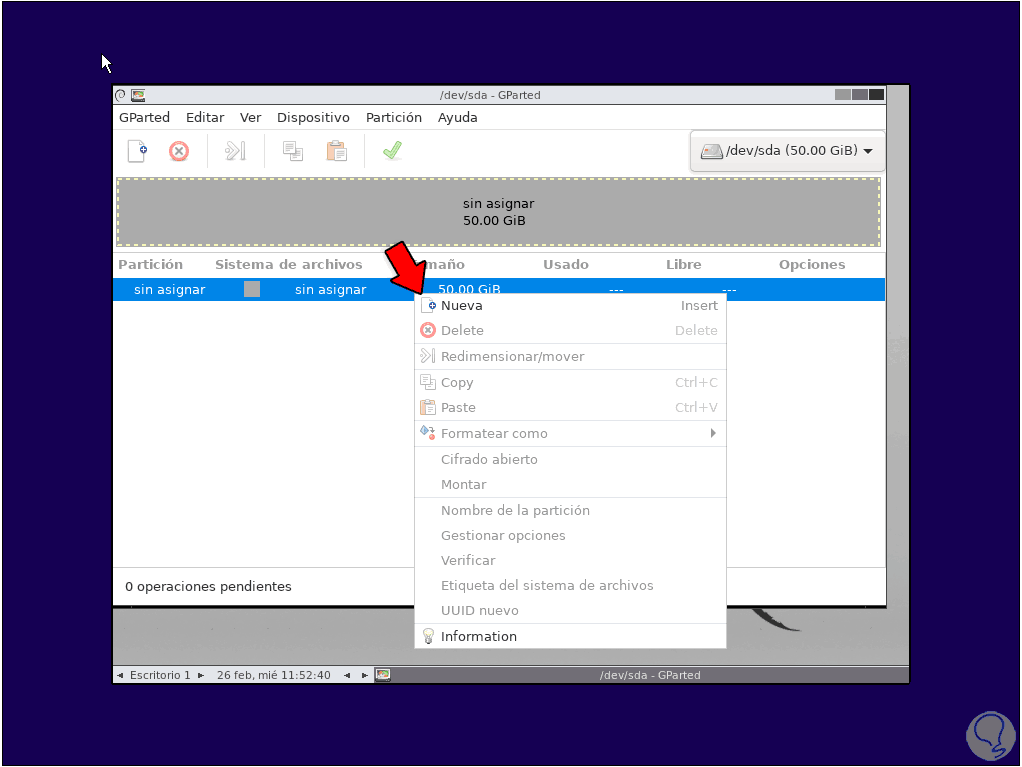Click the Sistema de archivos column header

(289, 265)
